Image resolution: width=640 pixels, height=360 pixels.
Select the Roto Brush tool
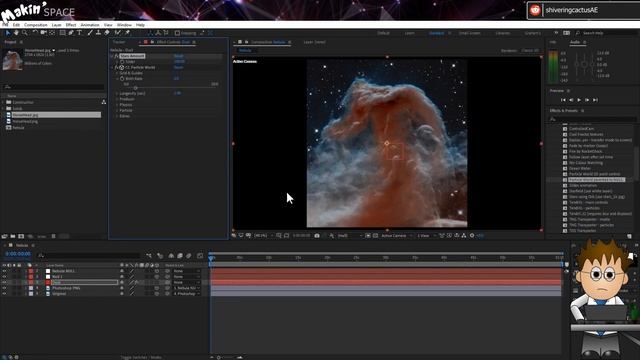click(x=118, y=33)
